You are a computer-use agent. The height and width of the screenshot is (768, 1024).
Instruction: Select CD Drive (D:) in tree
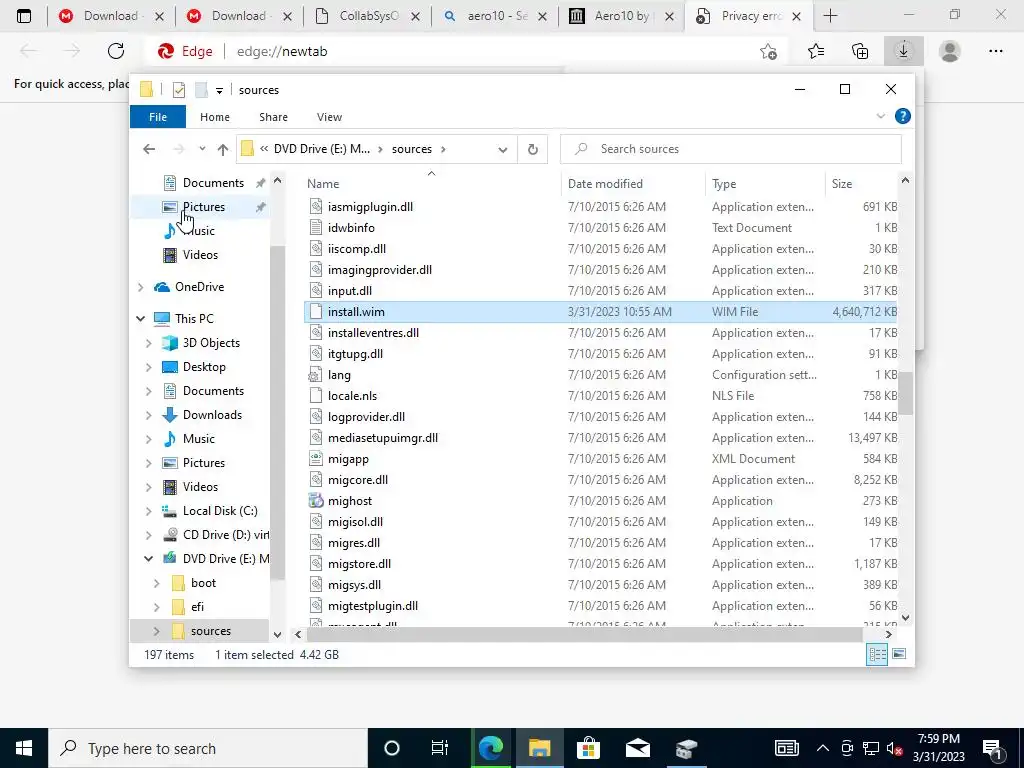(225, 535)
